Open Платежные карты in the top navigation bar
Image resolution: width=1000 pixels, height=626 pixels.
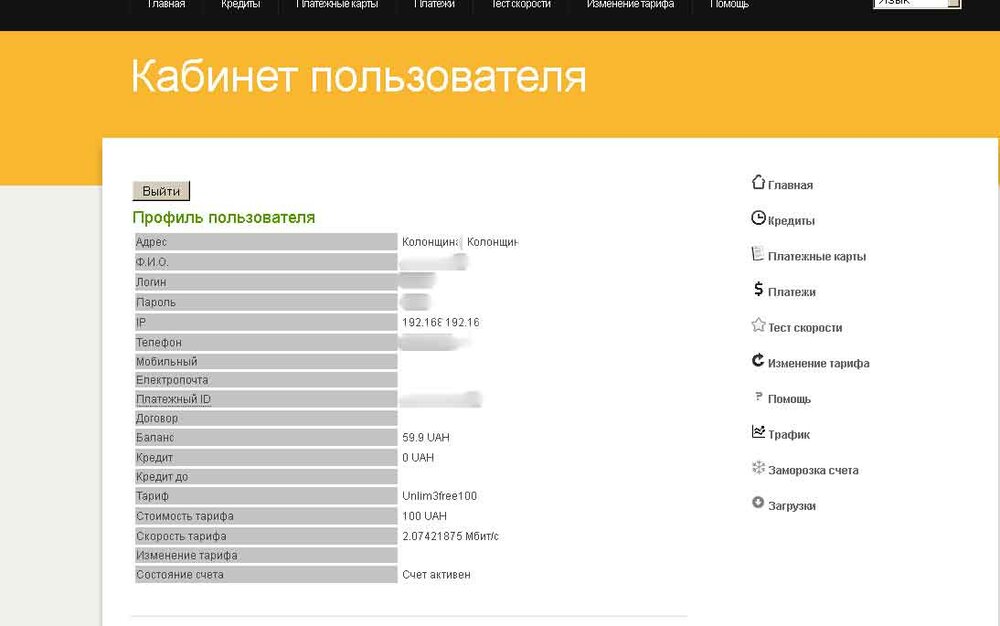[337, 4]
